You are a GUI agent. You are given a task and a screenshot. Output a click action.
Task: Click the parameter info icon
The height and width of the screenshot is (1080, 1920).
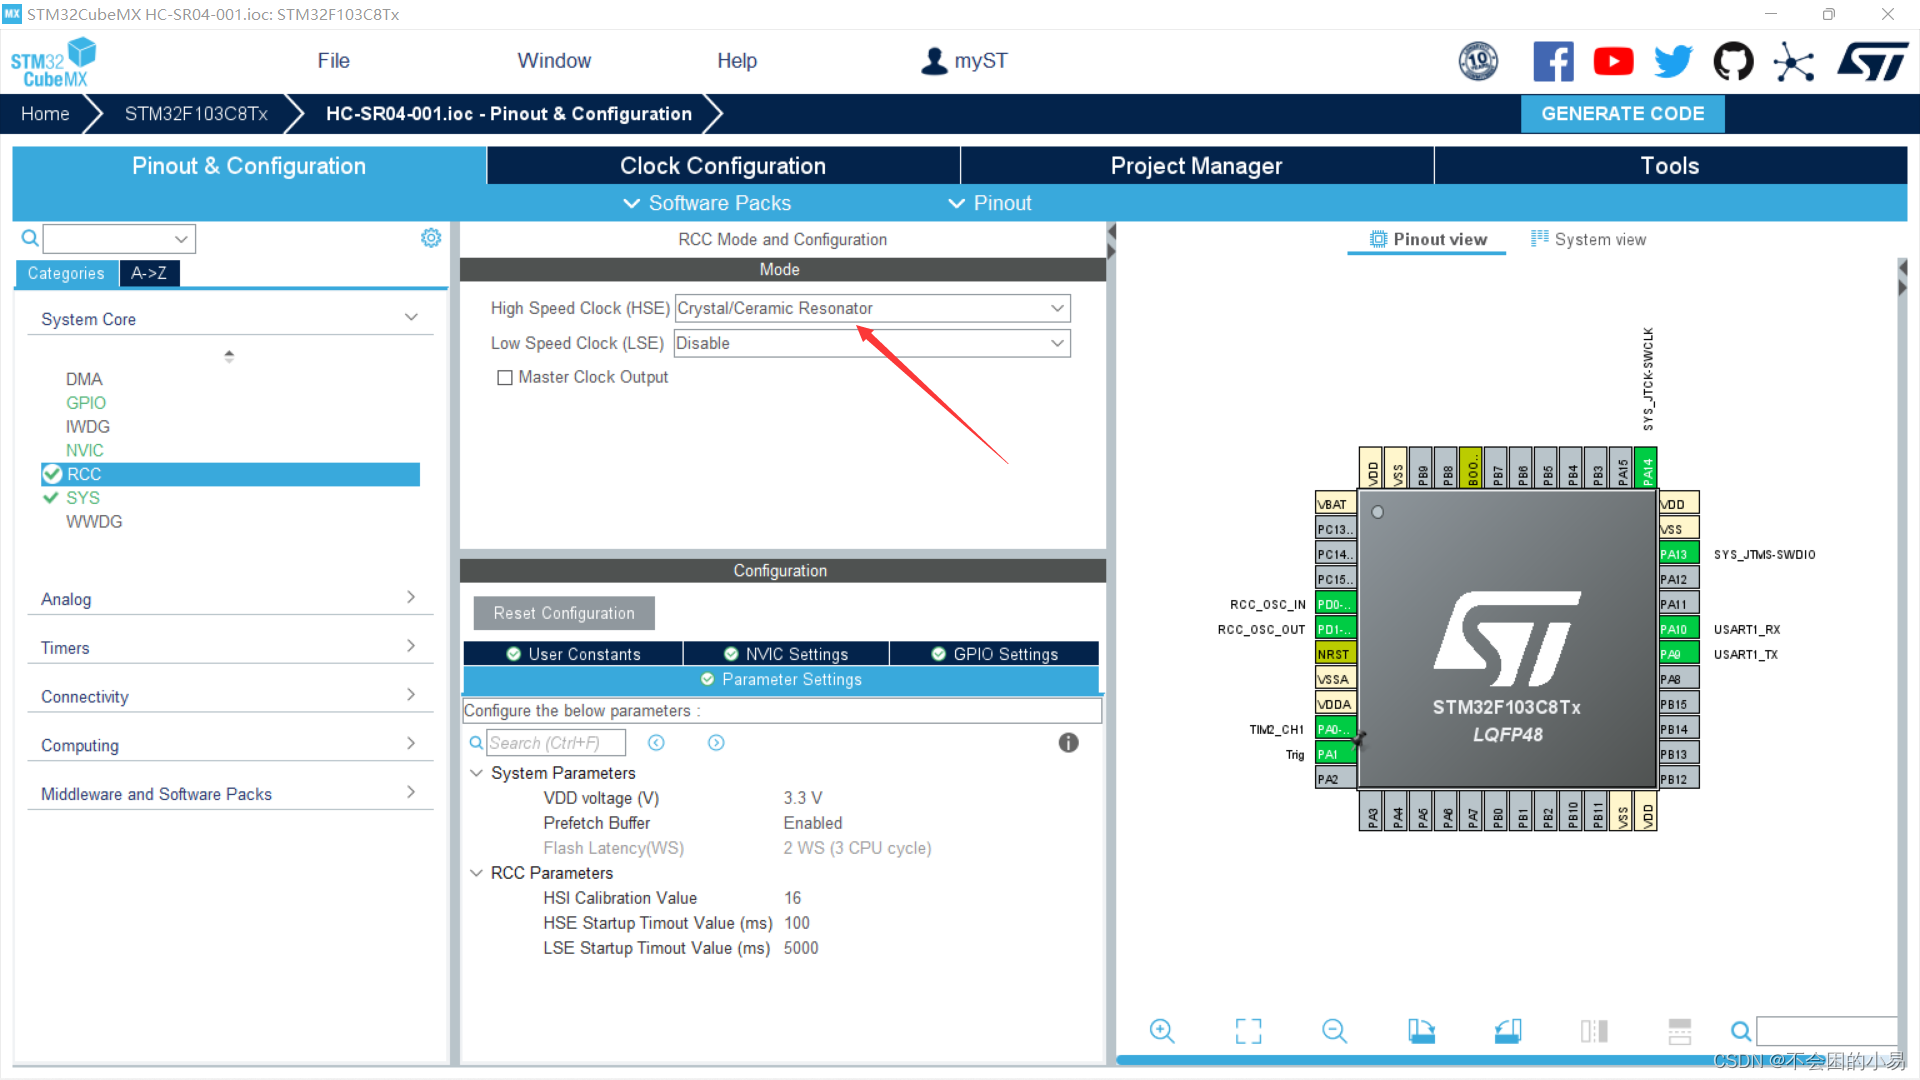coord(1068,743)
